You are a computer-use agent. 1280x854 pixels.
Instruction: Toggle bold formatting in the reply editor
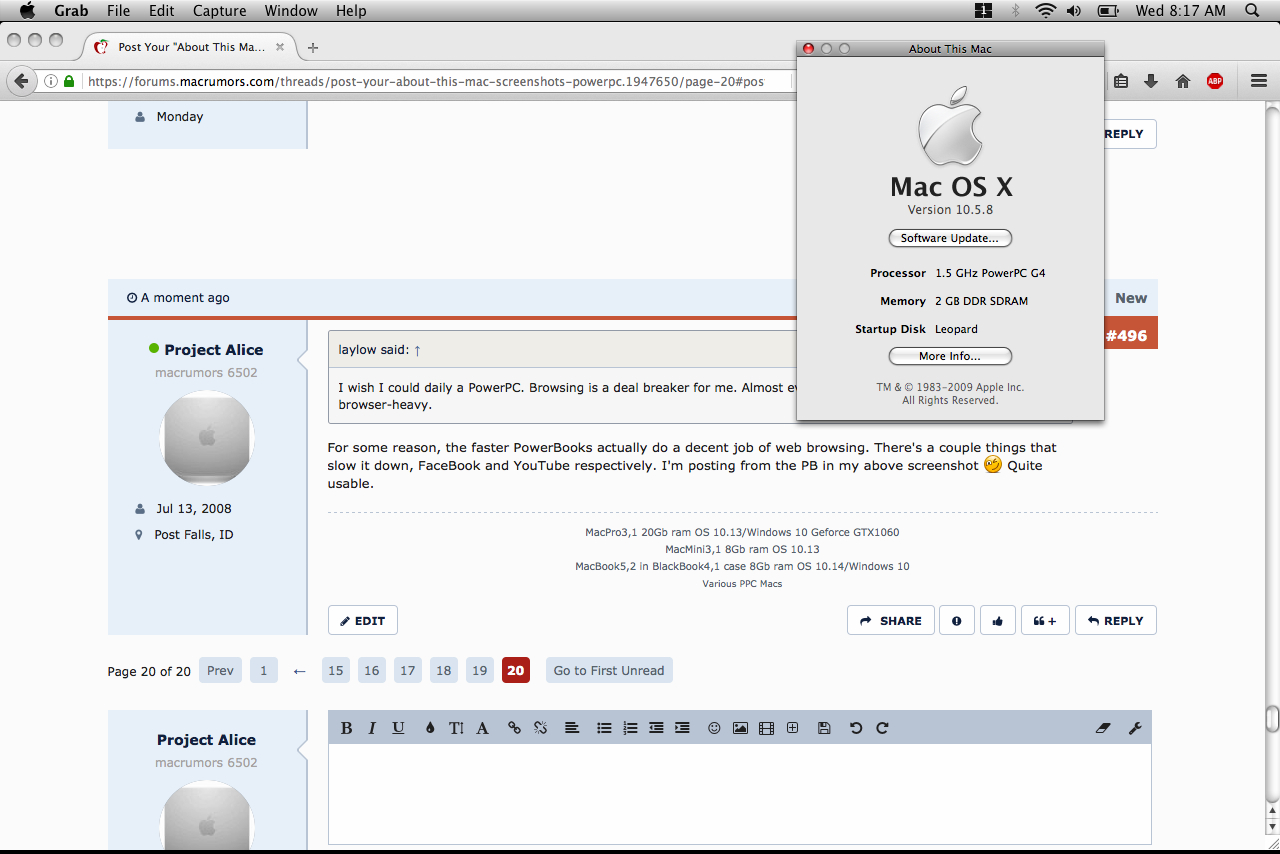click(x=346, y=728)
